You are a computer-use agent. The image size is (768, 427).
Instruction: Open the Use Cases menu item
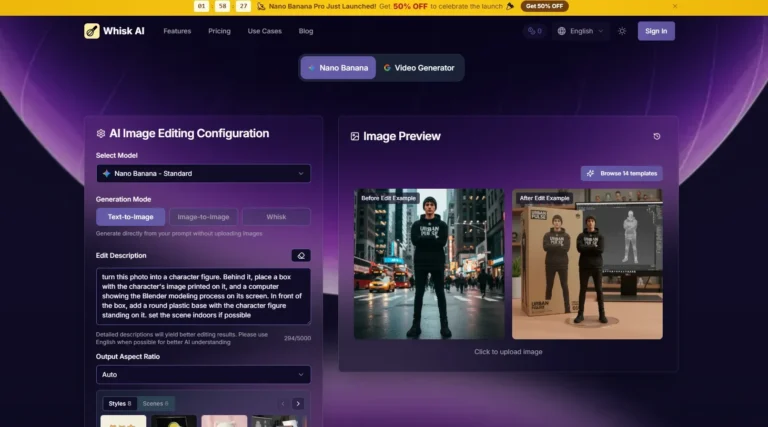(x=264, y=31)
